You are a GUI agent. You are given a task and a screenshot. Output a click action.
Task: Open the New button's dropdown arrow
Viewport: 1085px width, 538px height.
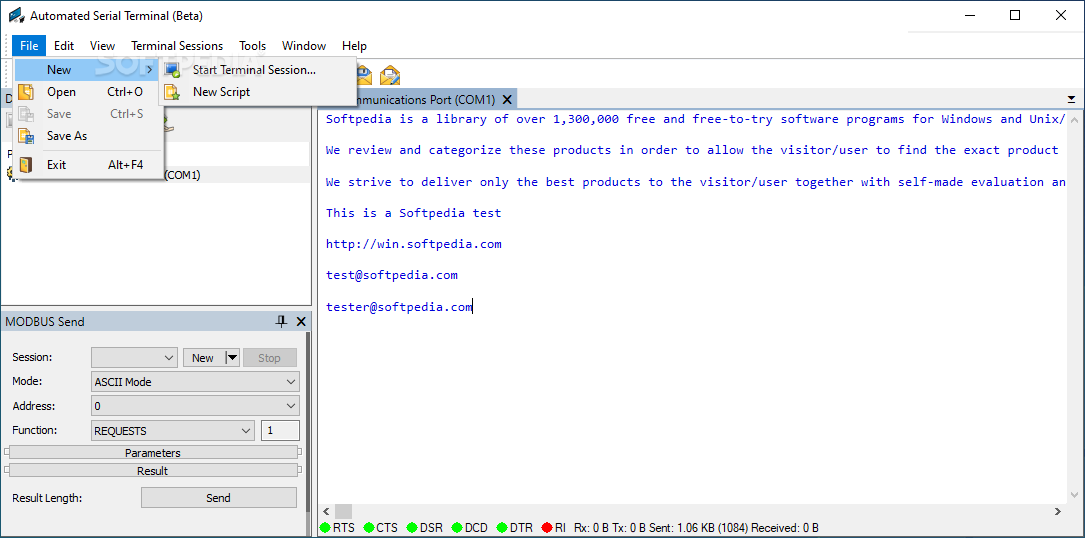pyautogui.click(x=232, y=357)
